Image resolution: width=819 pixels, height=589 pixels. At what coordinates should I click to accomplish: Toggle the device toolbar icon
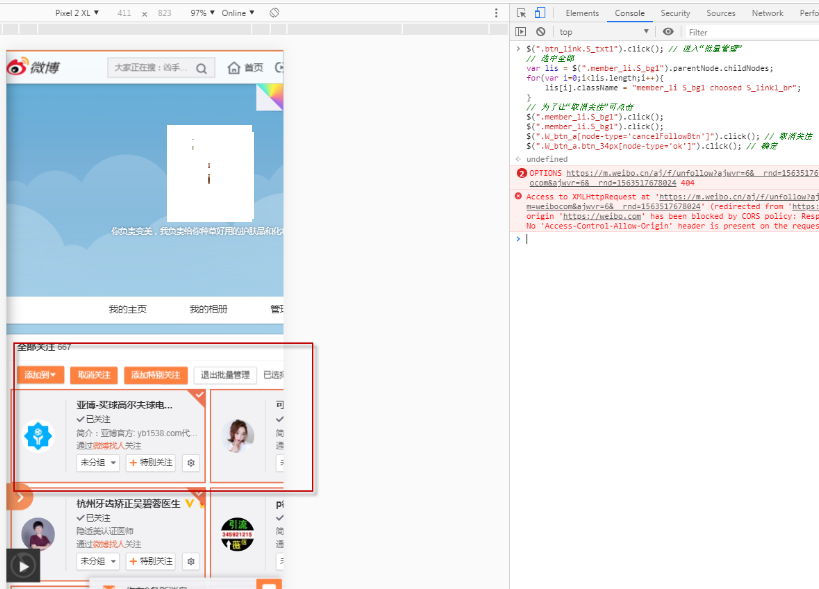[x=540, y=13]
